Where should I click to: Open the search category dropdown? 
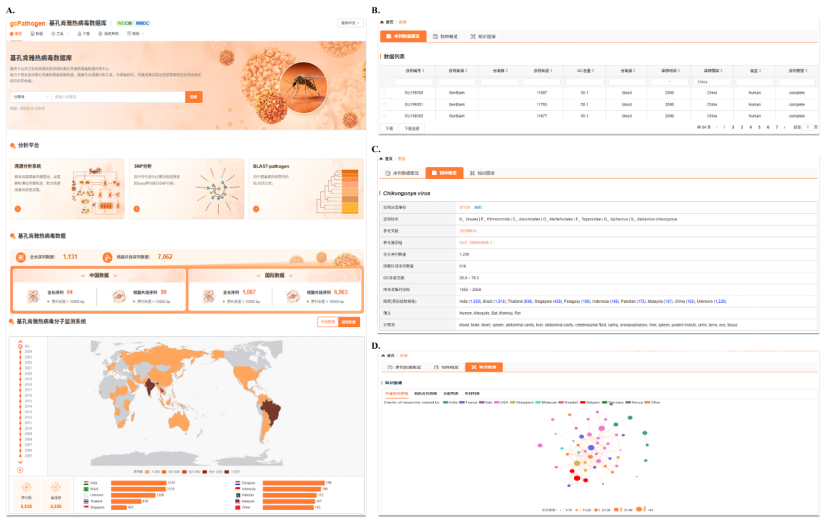click(28, 97)
